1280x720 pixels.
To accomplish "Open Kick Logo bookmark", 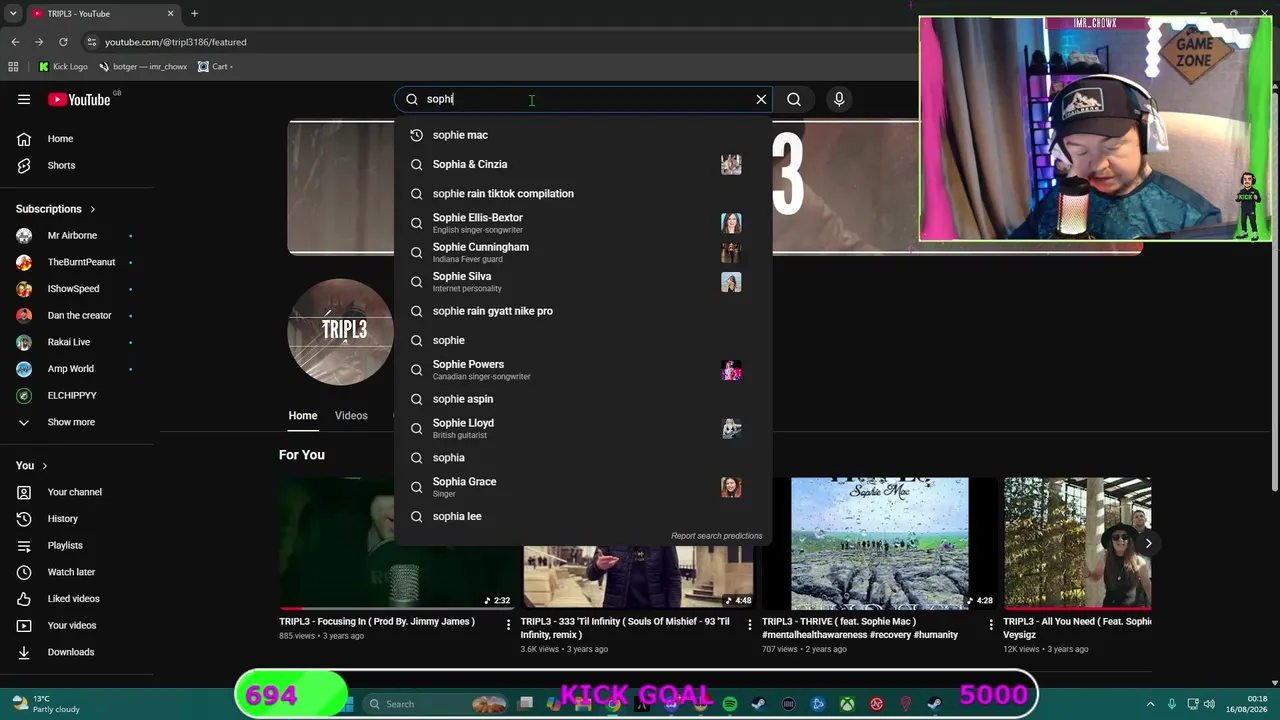I will 63,67.
